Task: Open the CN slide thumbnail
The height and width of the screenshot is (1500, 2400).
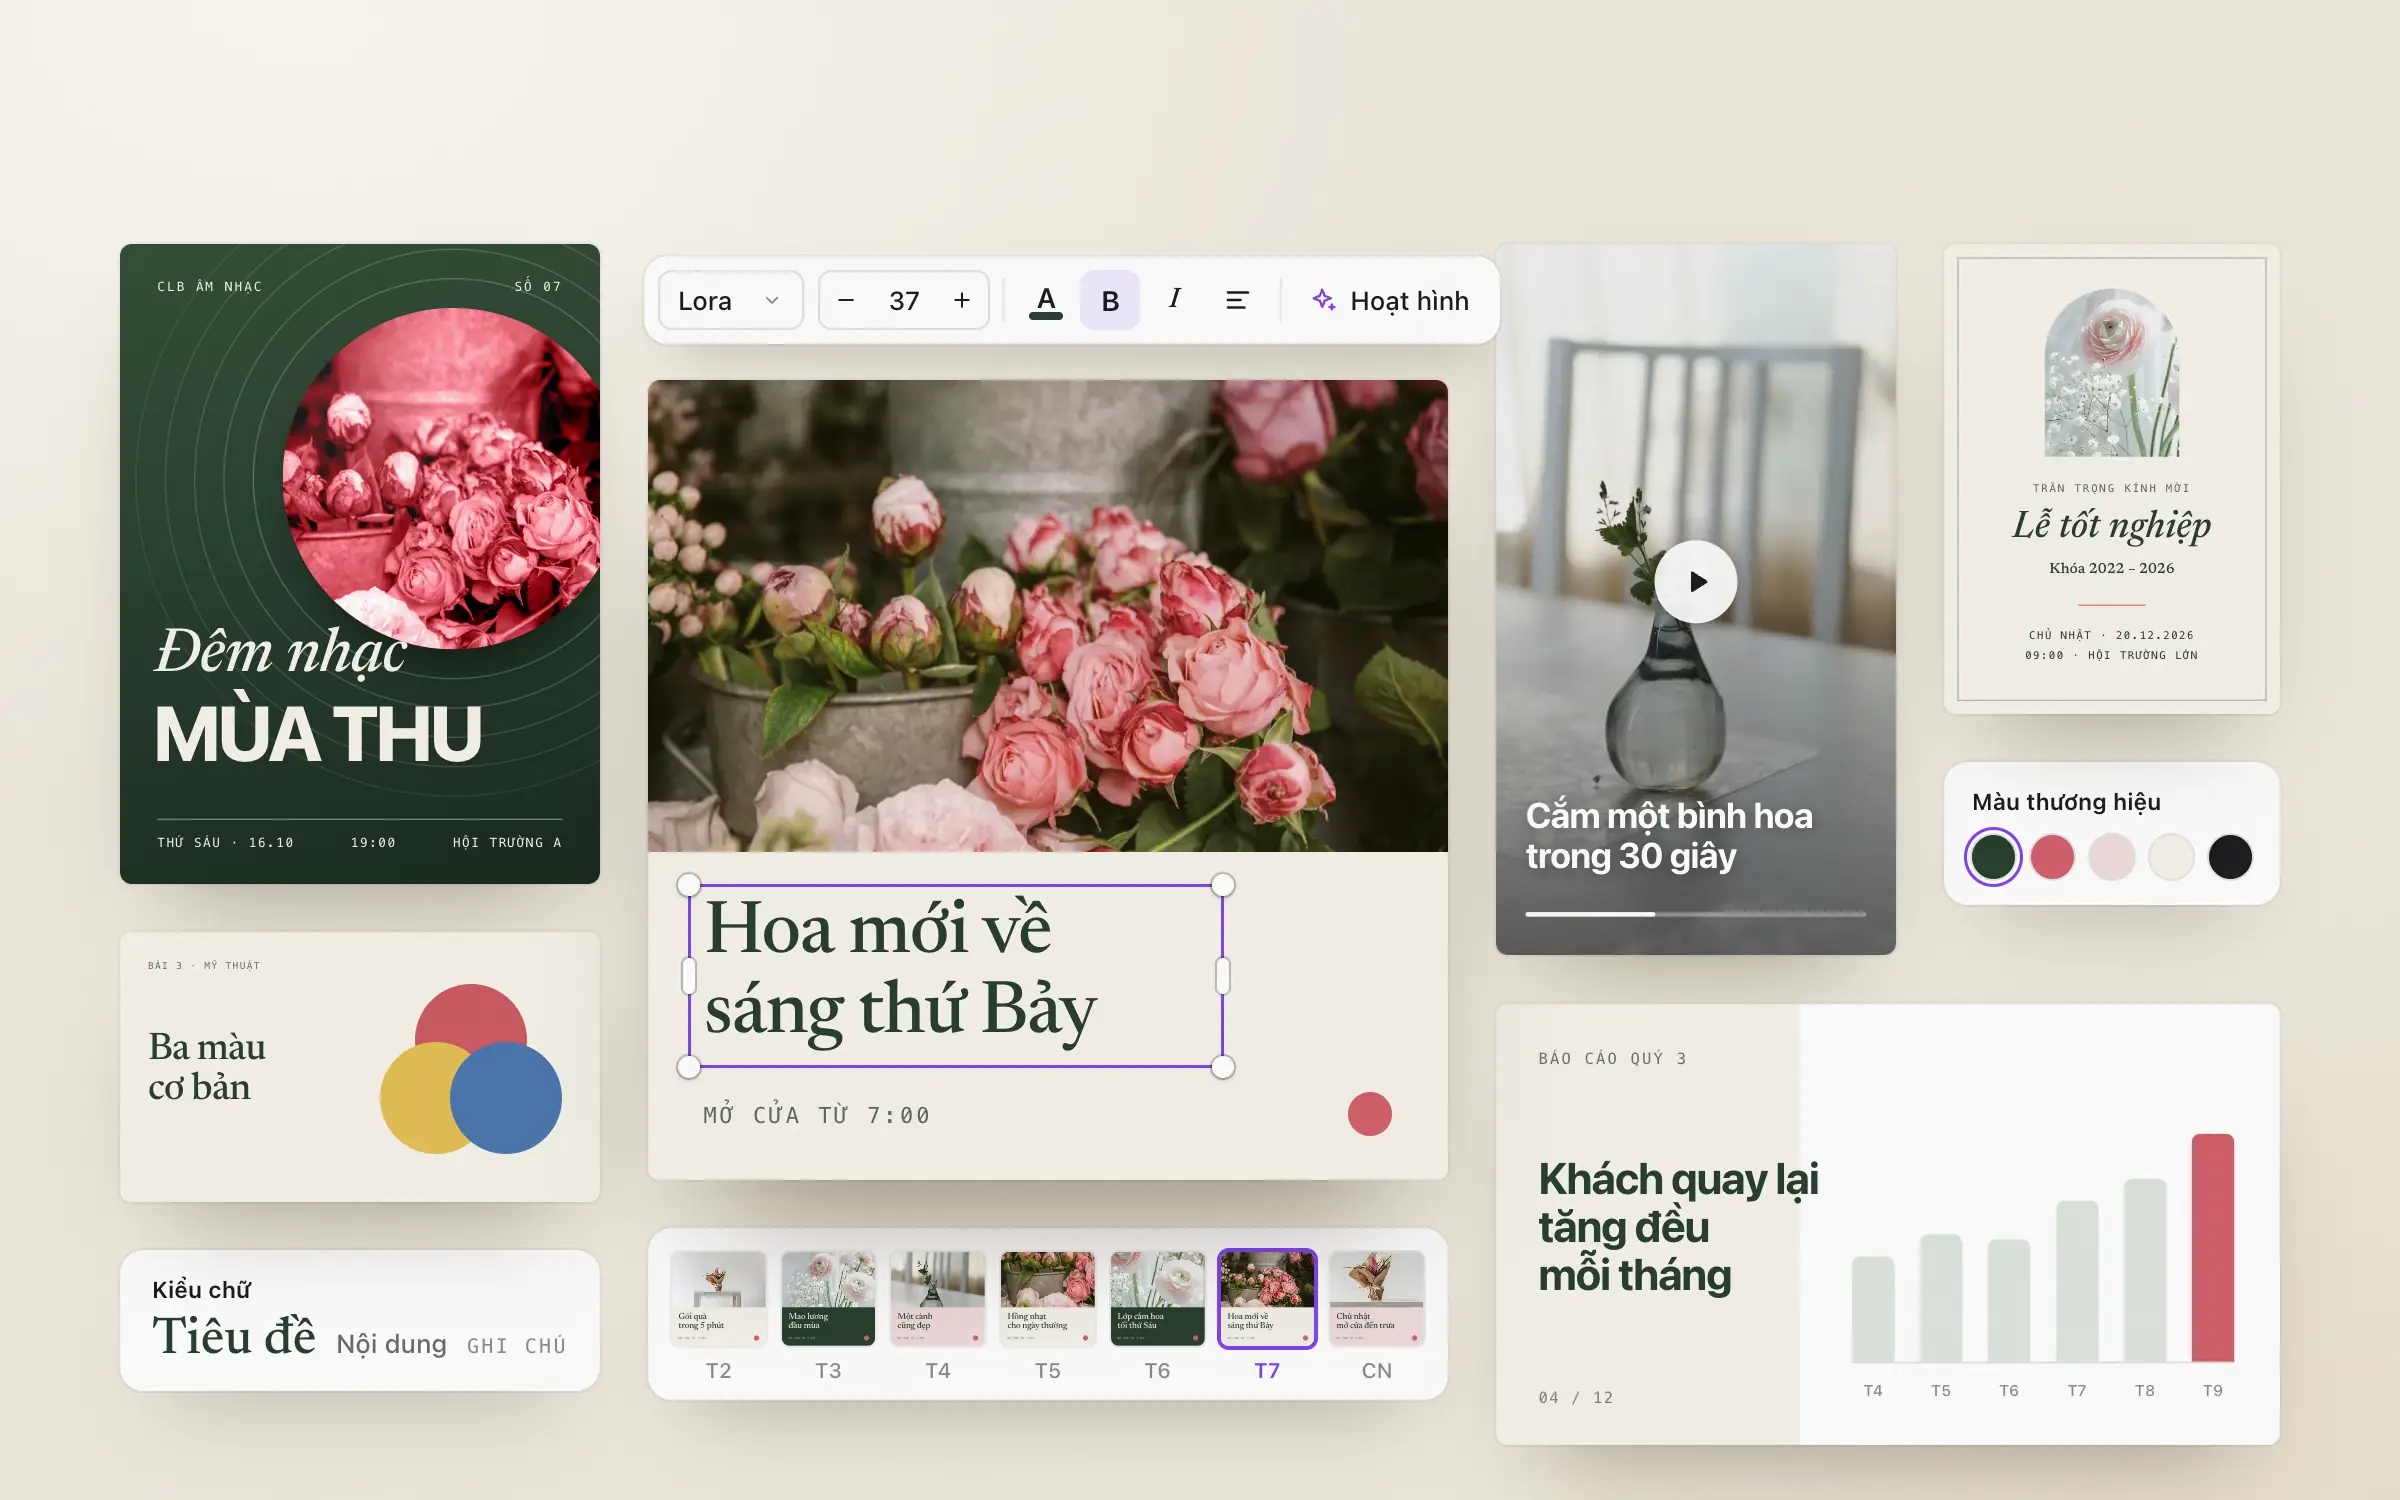Action: click(1377, 1298)
